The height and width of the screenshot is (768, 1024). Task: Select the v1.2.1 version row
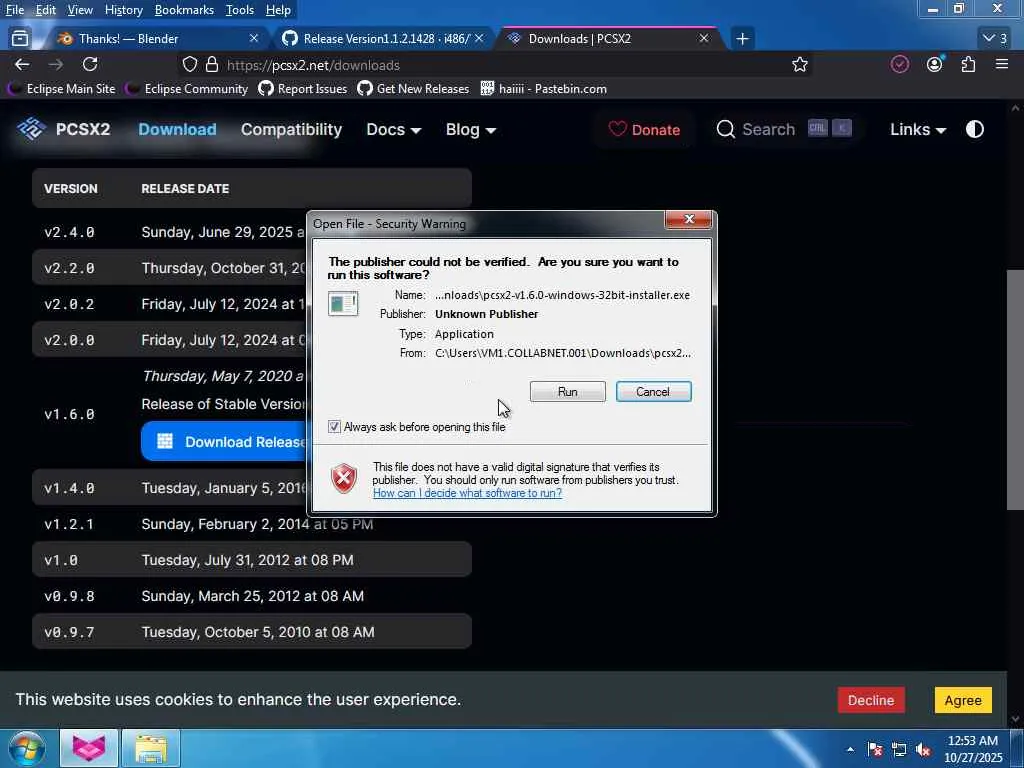point(251,524)
